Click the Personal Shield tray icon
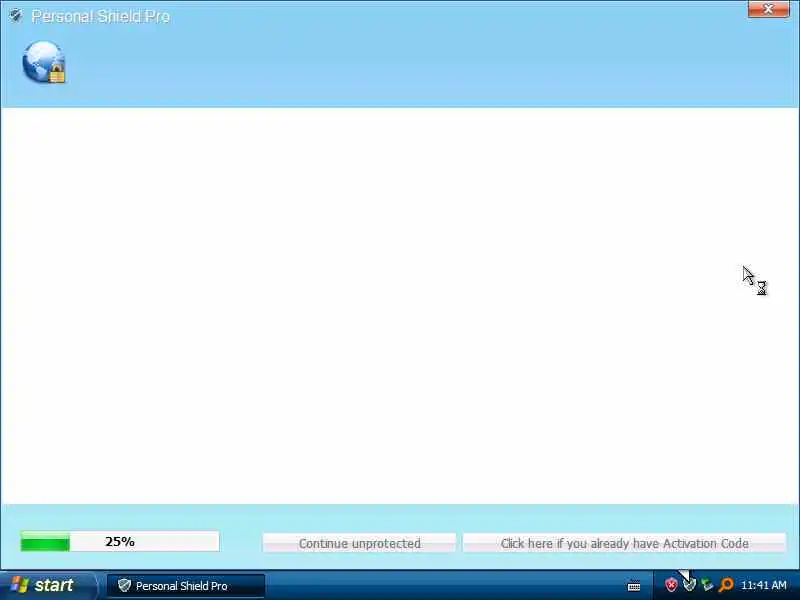The image size is (800, 600). (689, 584)
